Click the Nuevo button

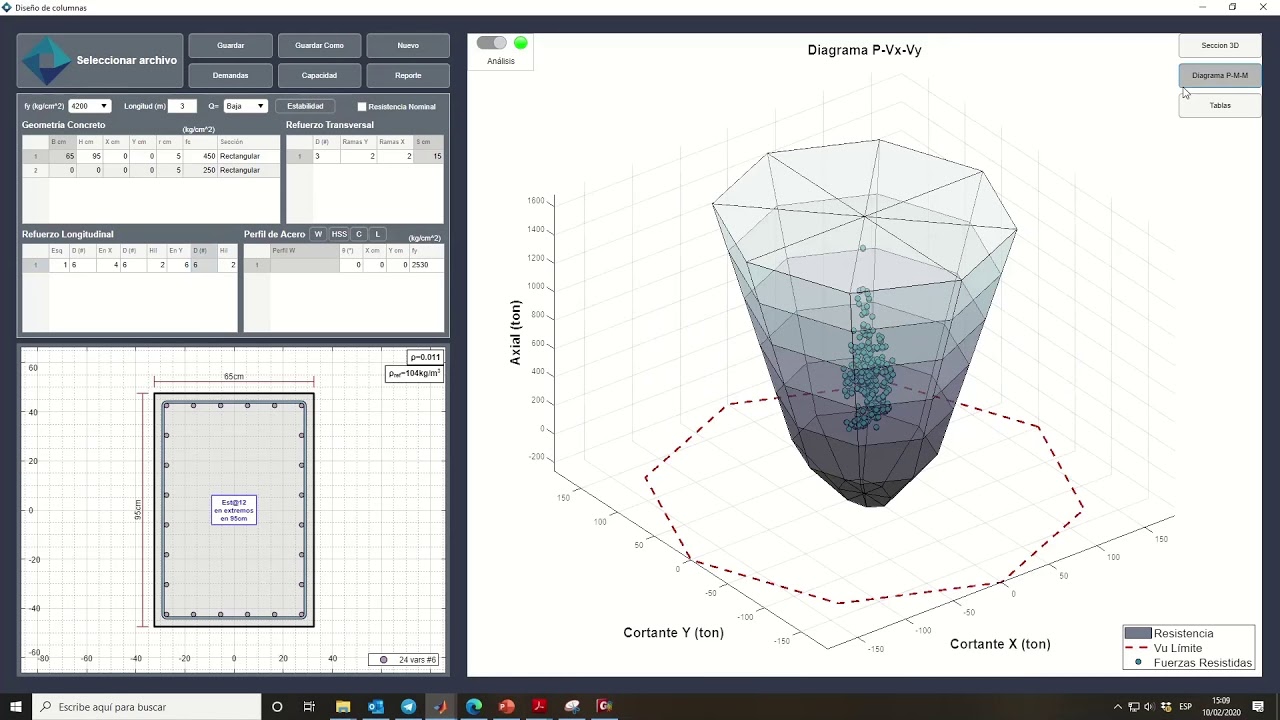[408, 45]
